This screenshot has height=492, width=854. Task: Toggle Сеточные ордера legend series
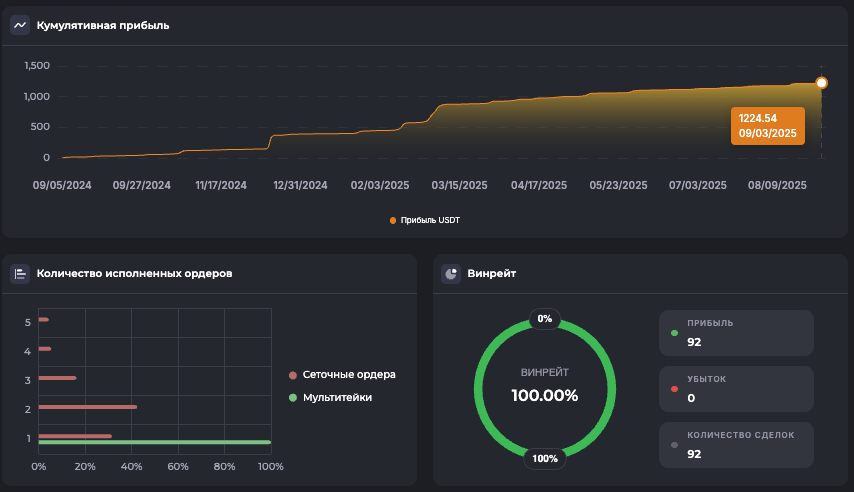pos(342,374)
